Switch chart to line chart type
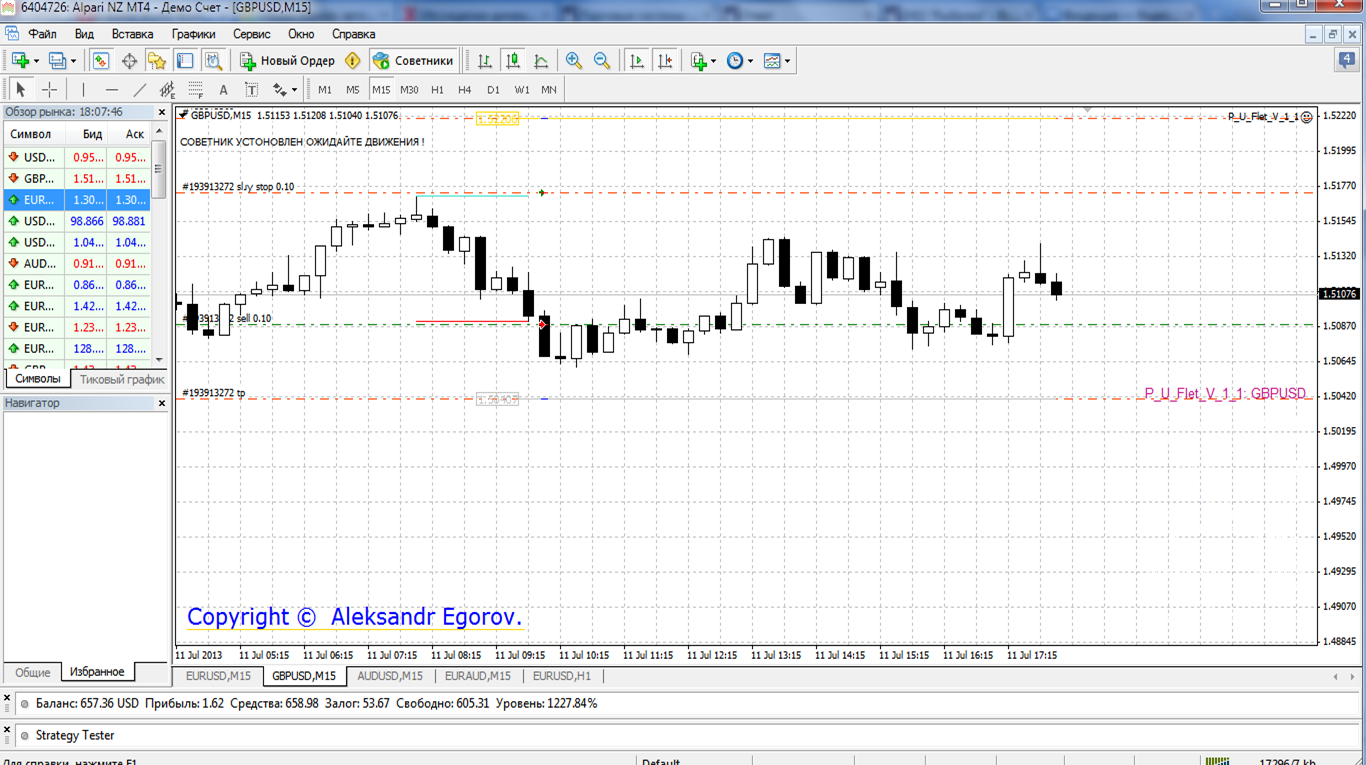 click(541, 61)
